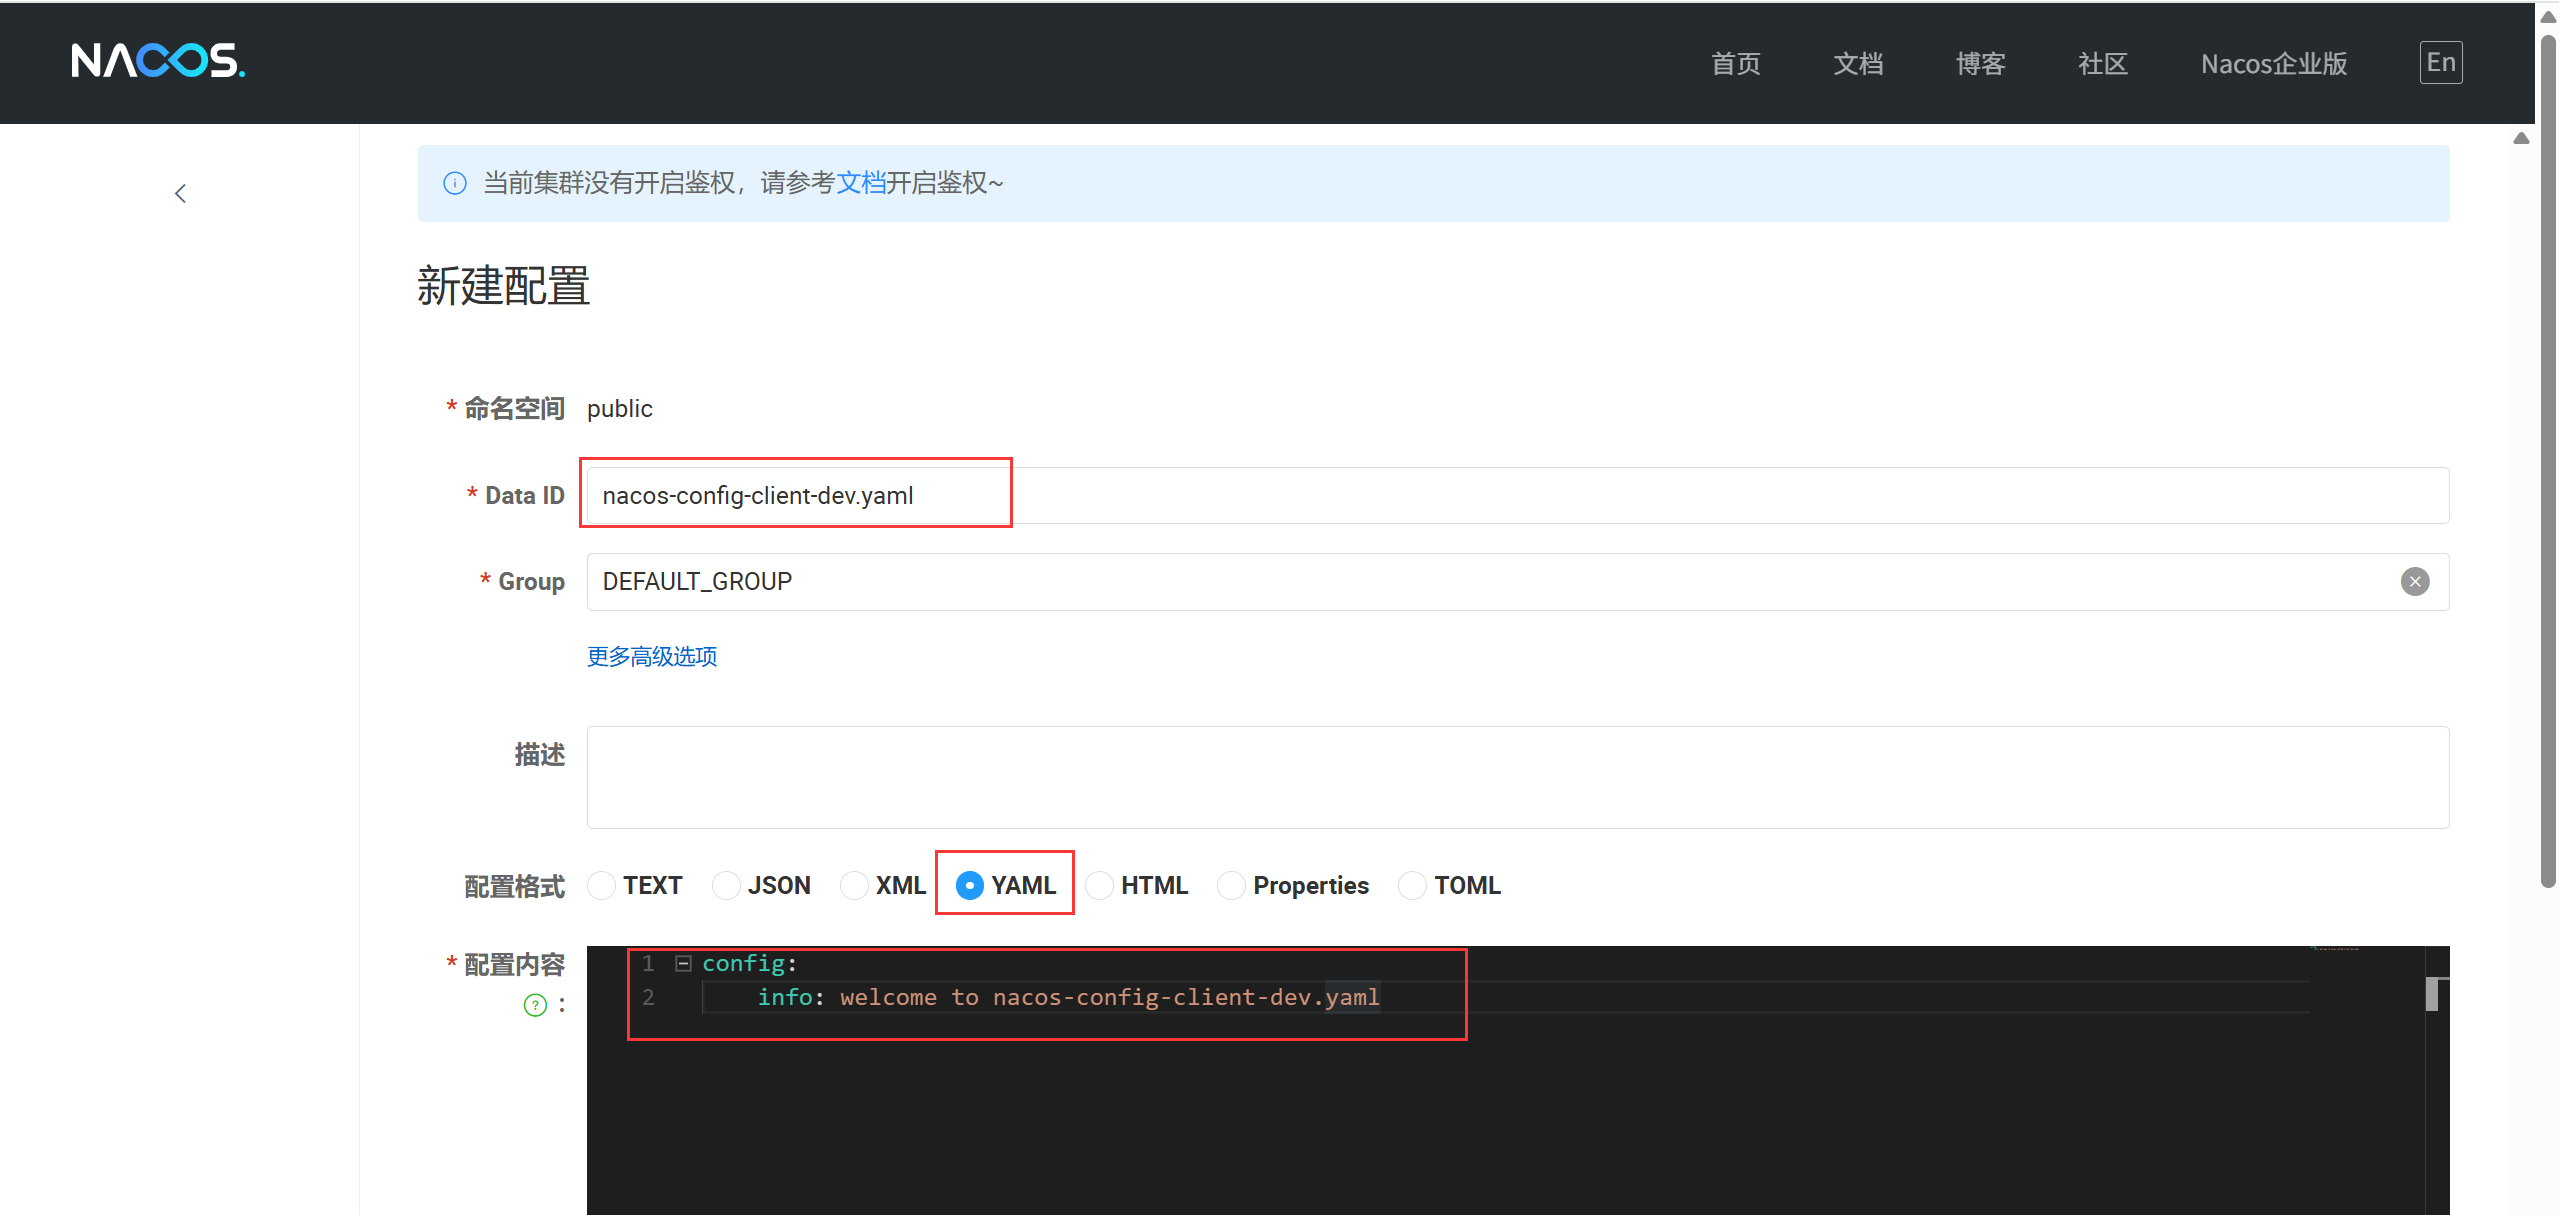2559x1215 pixels.
Task: Click the page vertical scrollbar thumb
Action: pyautogui.click(x=2548, y=460)
